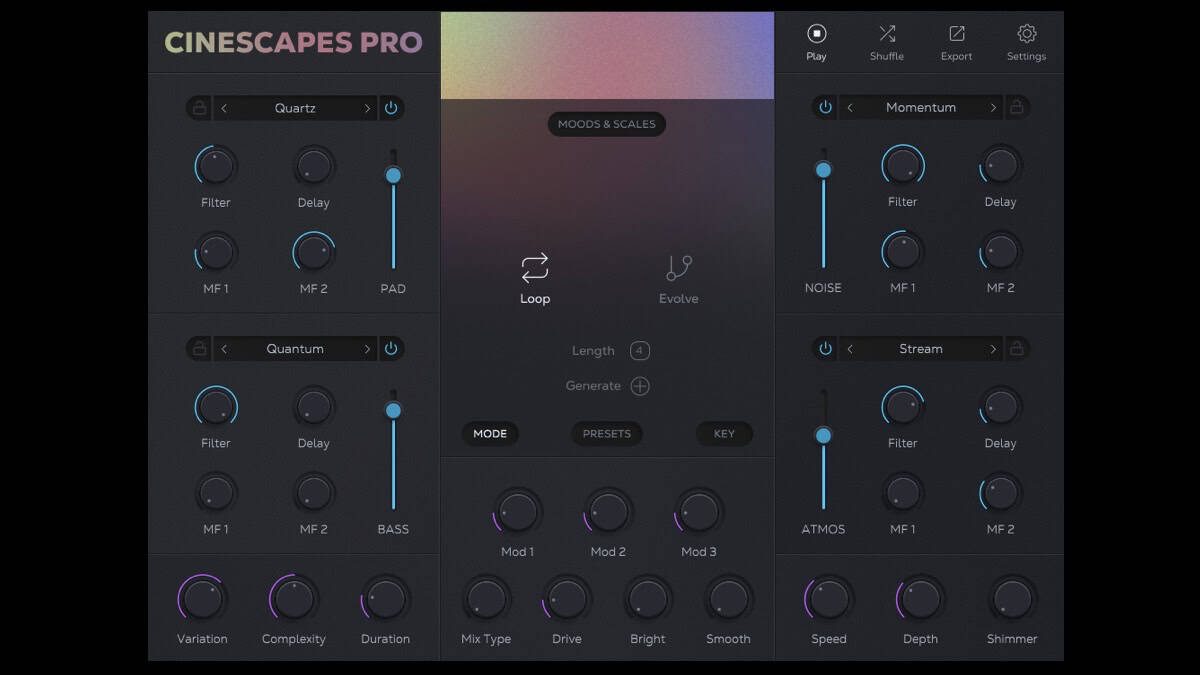Screen dimensions: 1200x675
Task: Disable the Momentum noise layer power
Action: click(x=825, y=107)
